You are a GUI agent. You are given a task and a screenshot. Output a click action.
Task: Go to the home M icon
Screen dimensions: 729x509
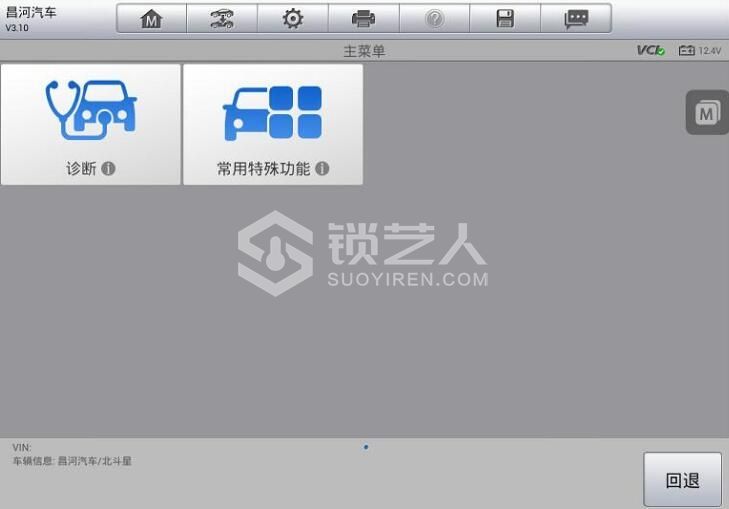[x=152, y=19]
